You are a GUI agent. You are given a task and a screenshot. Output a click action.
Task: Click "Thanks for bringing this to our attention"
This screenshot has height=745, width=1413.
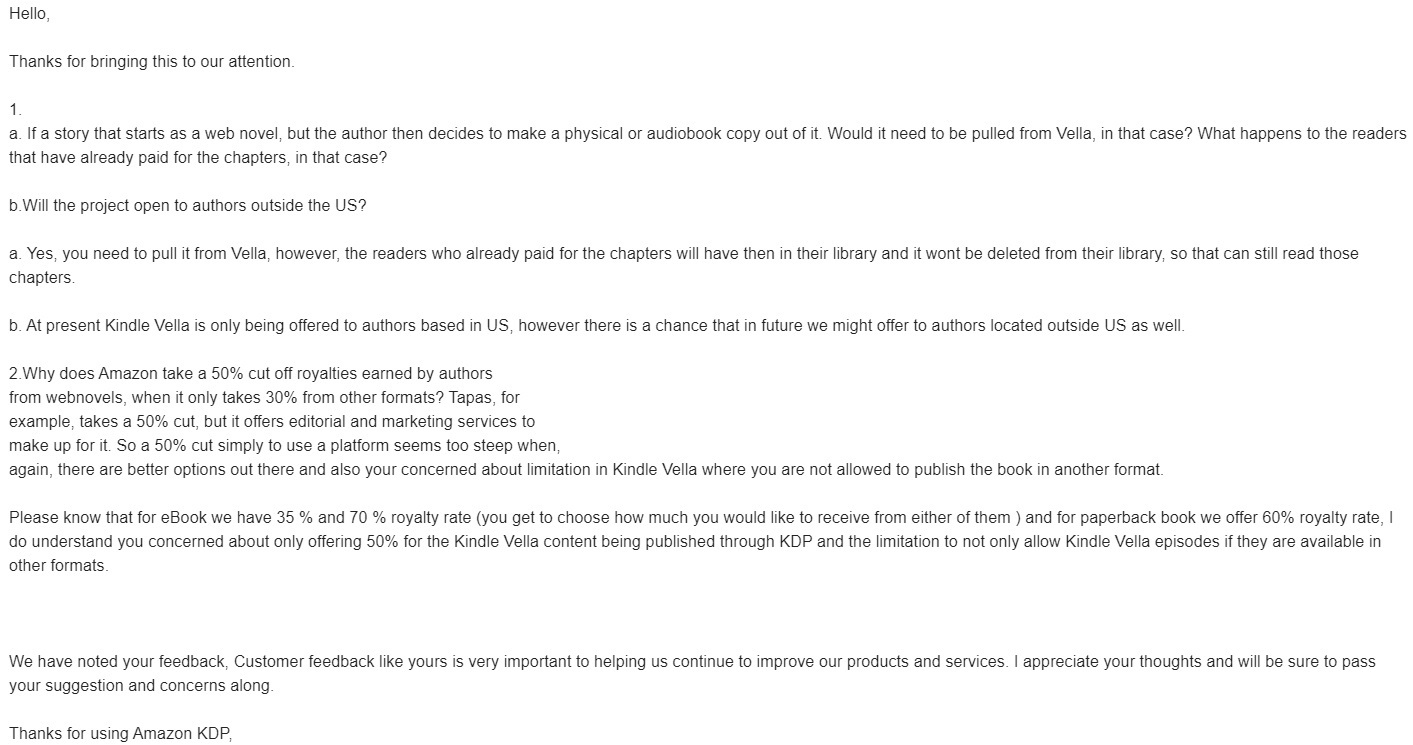[151, 62]
